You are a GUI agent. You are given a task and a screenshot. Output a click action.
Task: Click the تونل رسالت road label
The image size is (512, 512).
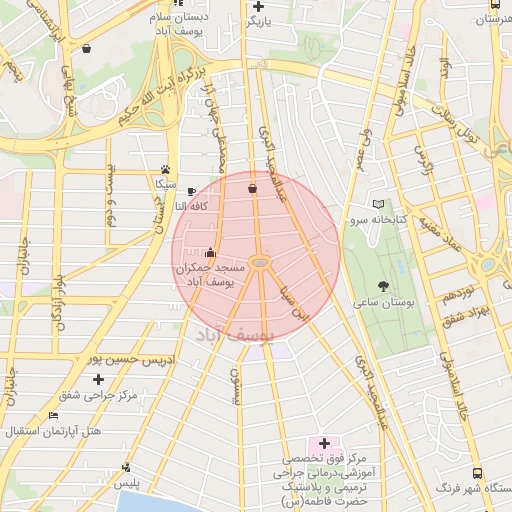pyautogui.click(x=456, y=125)
